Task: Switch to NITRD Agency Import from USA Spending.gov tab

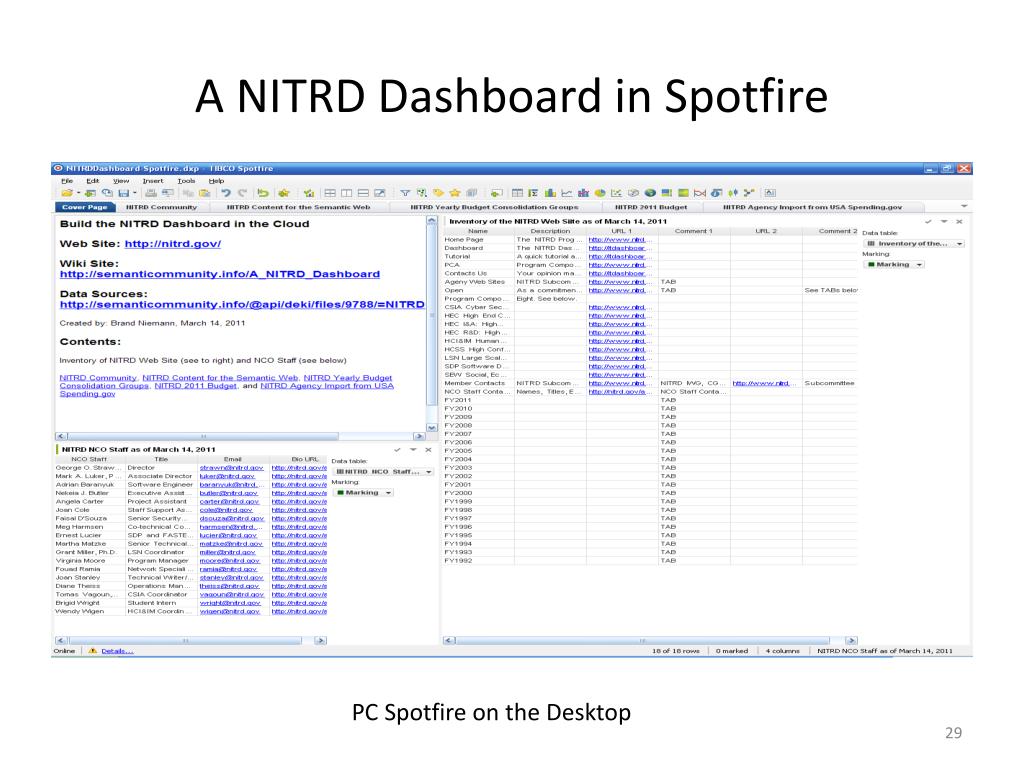Action: click(812, 207)
